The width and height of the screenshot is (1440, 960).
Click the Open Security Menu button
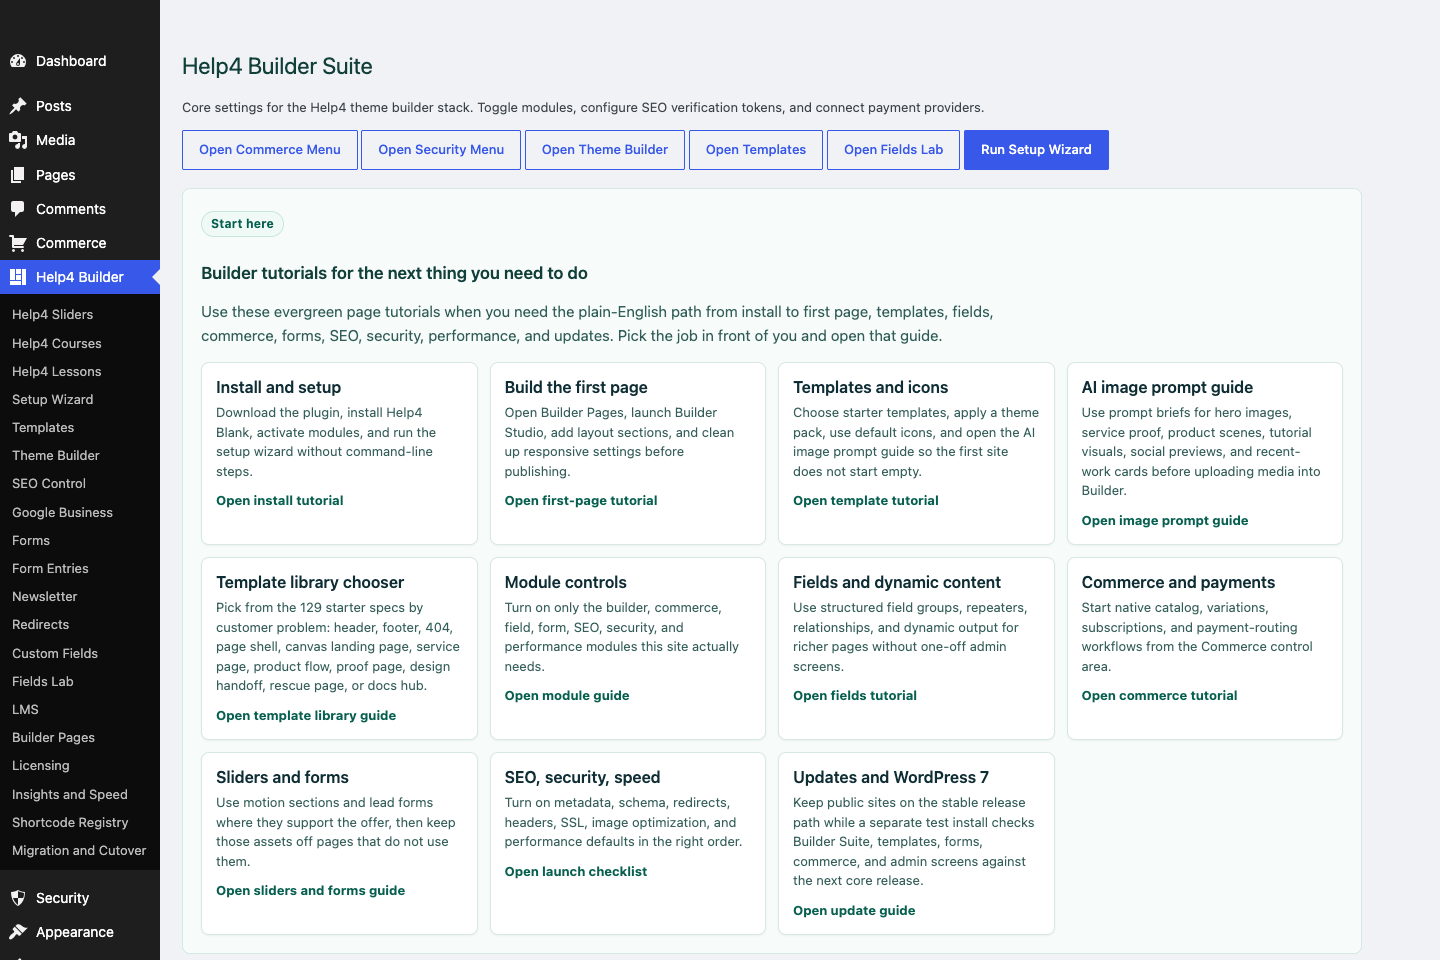(441, 150)
